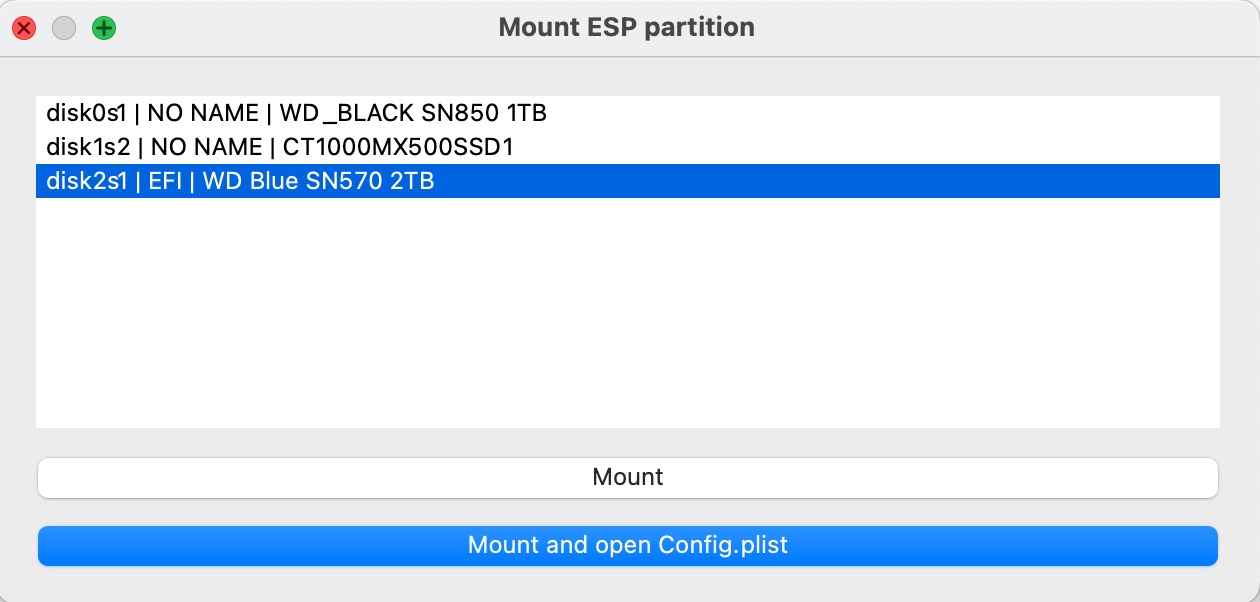Click the "WD Blue SN570 2TB" drive name
The height and width of the screenshot is (602, 1260).
point(318,182)
